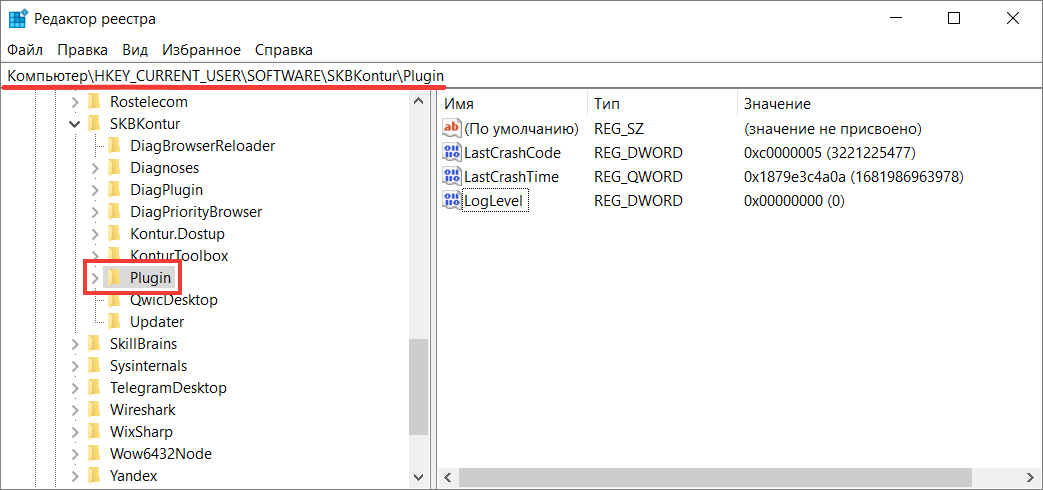Click the Sysinternals folder icon
This screenshot has width=1043, height=490.
[x=94, y=365]
